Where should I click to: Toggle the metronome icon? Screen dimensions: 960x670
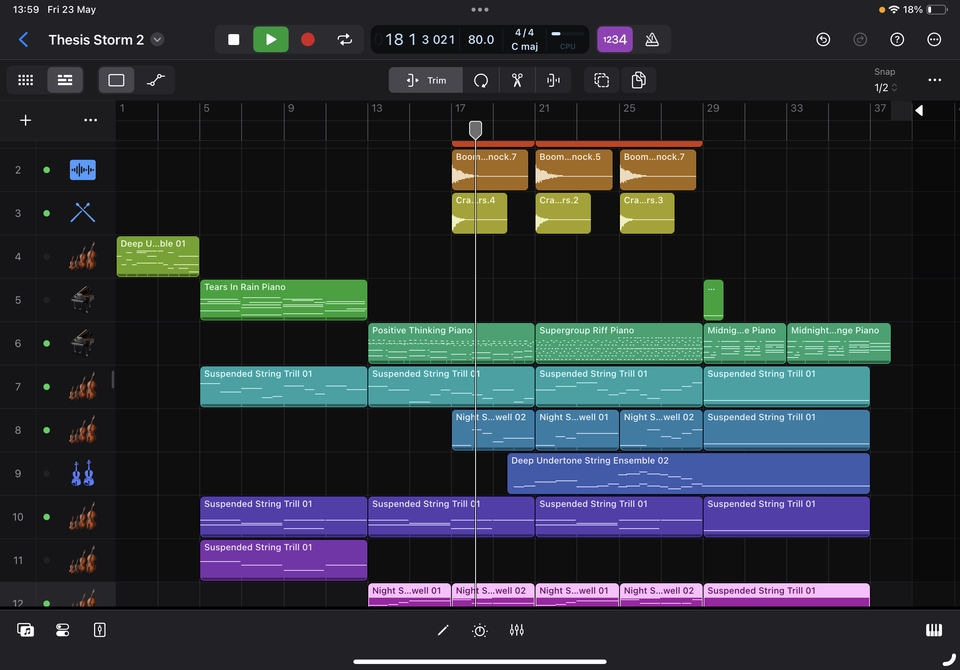tap(652, 39)
